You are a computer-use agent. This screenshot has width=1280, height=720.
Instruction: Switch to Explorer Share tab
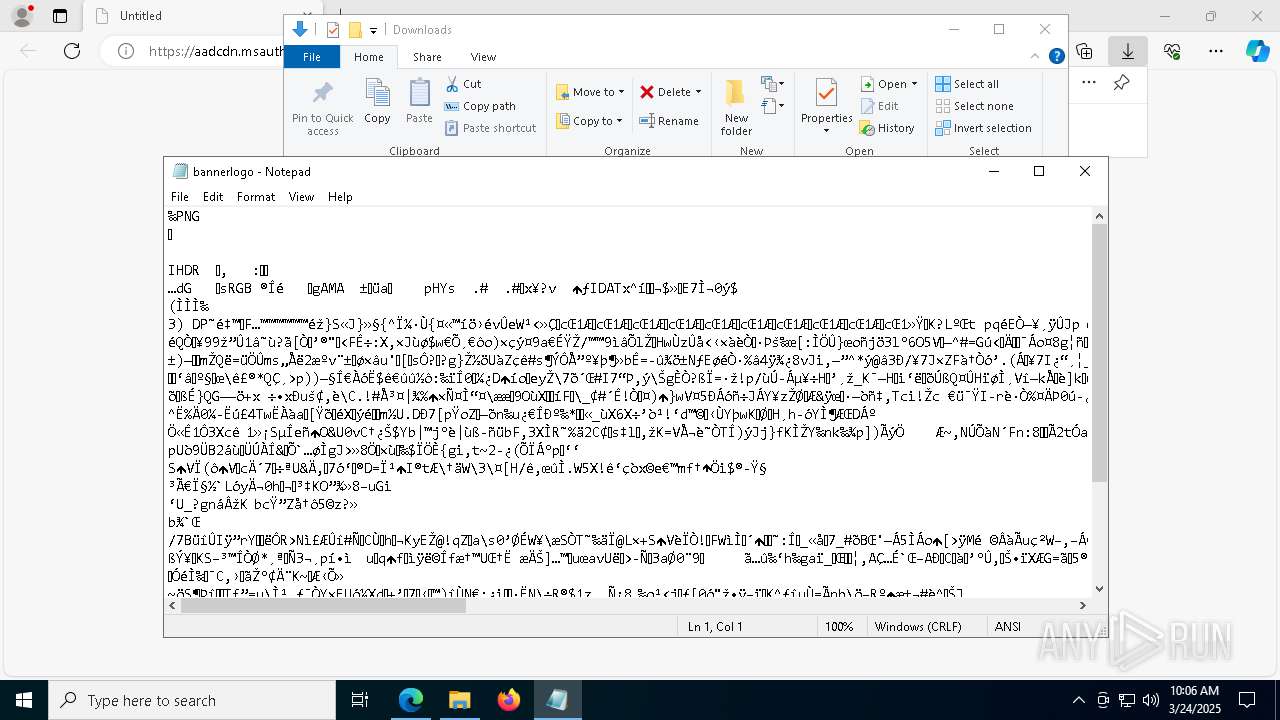pos(427,57)
